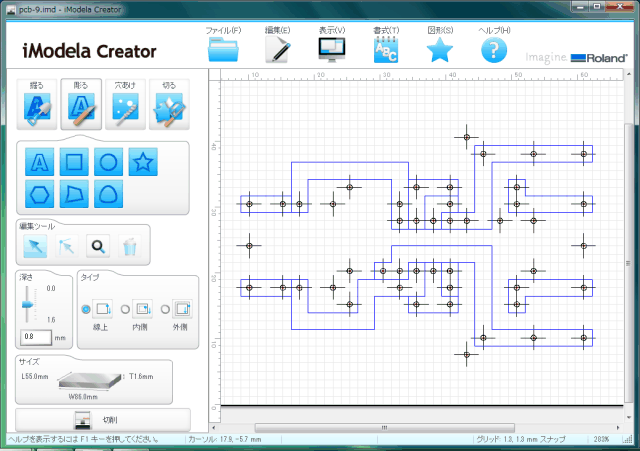Click the 切削 cutting button
Image resolution: width=640 pixels, height=451 pixels.
(x=103, y=420)
